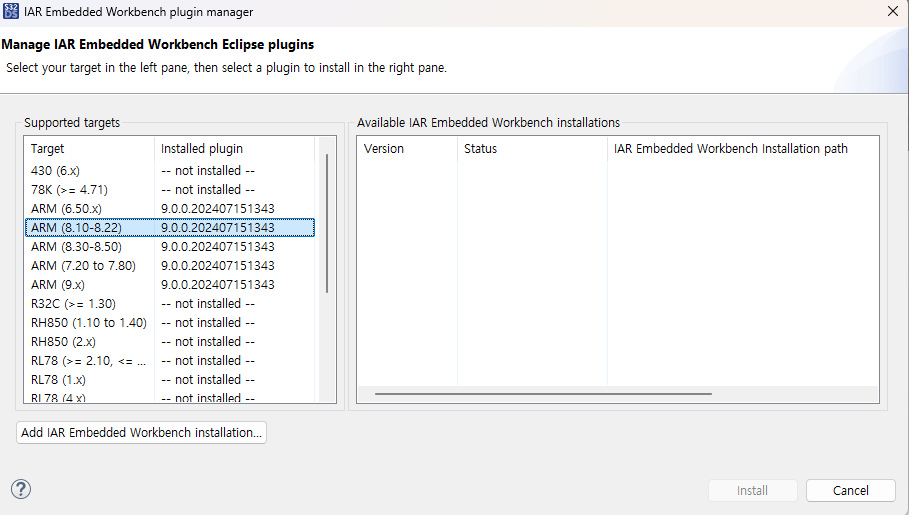
Task: Click not installed cell for RL78 (1.x)
Action: [x=208, y=380]
